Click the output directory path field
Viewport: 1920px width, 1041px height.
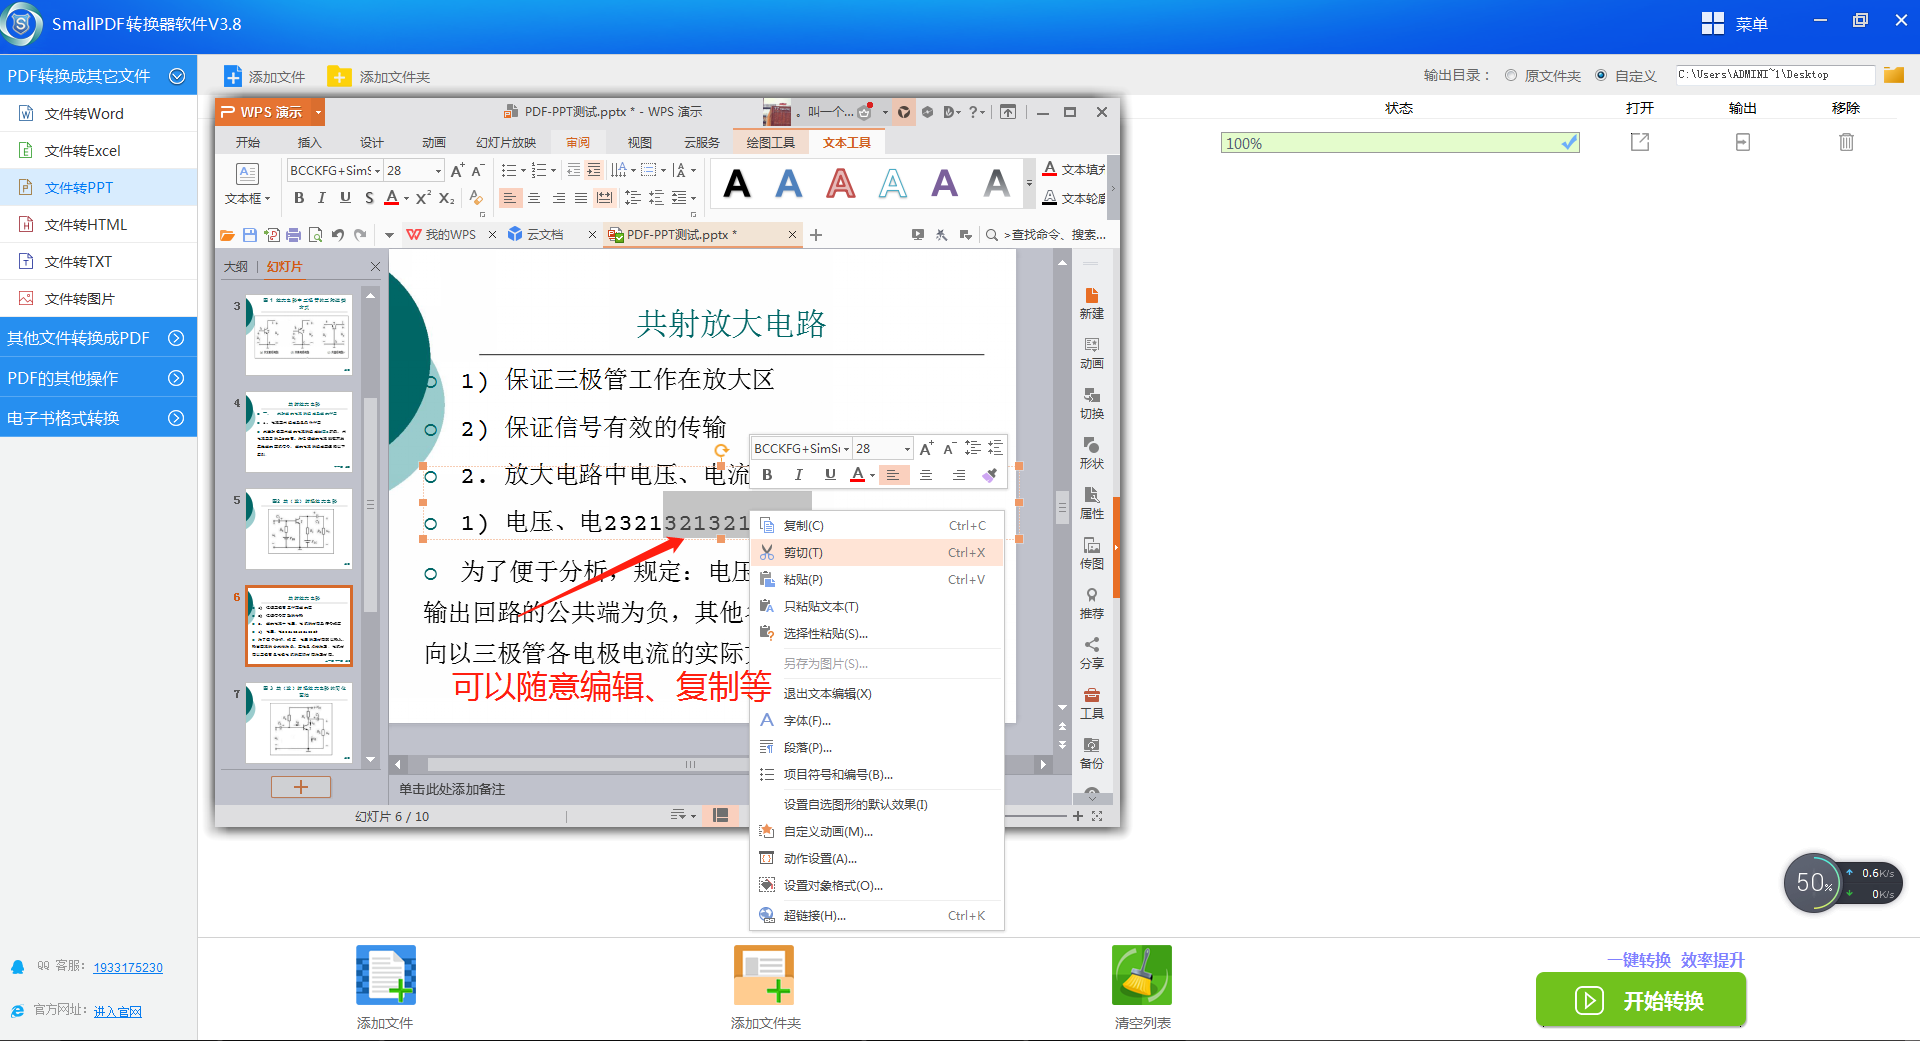pyautogui.click(x=1775, y=75)
